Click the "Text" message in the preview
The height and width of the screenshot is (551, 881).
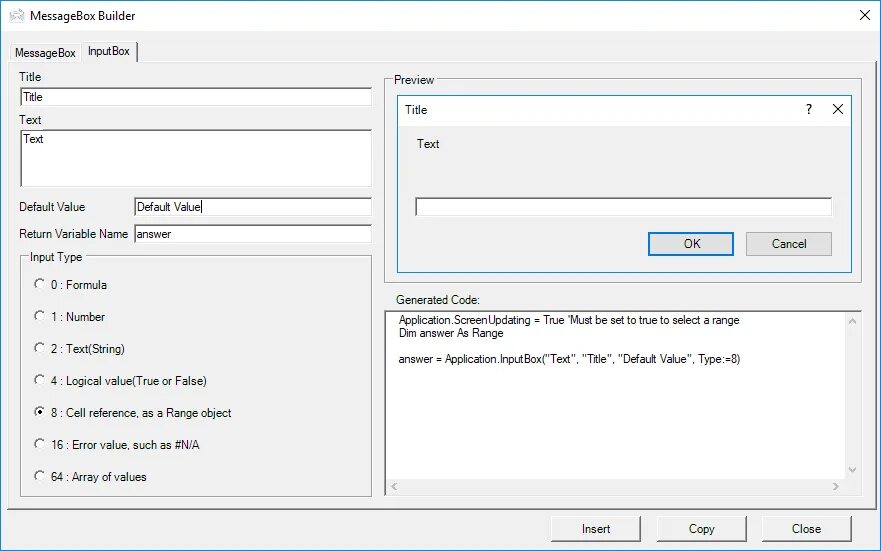coord(428,144)
